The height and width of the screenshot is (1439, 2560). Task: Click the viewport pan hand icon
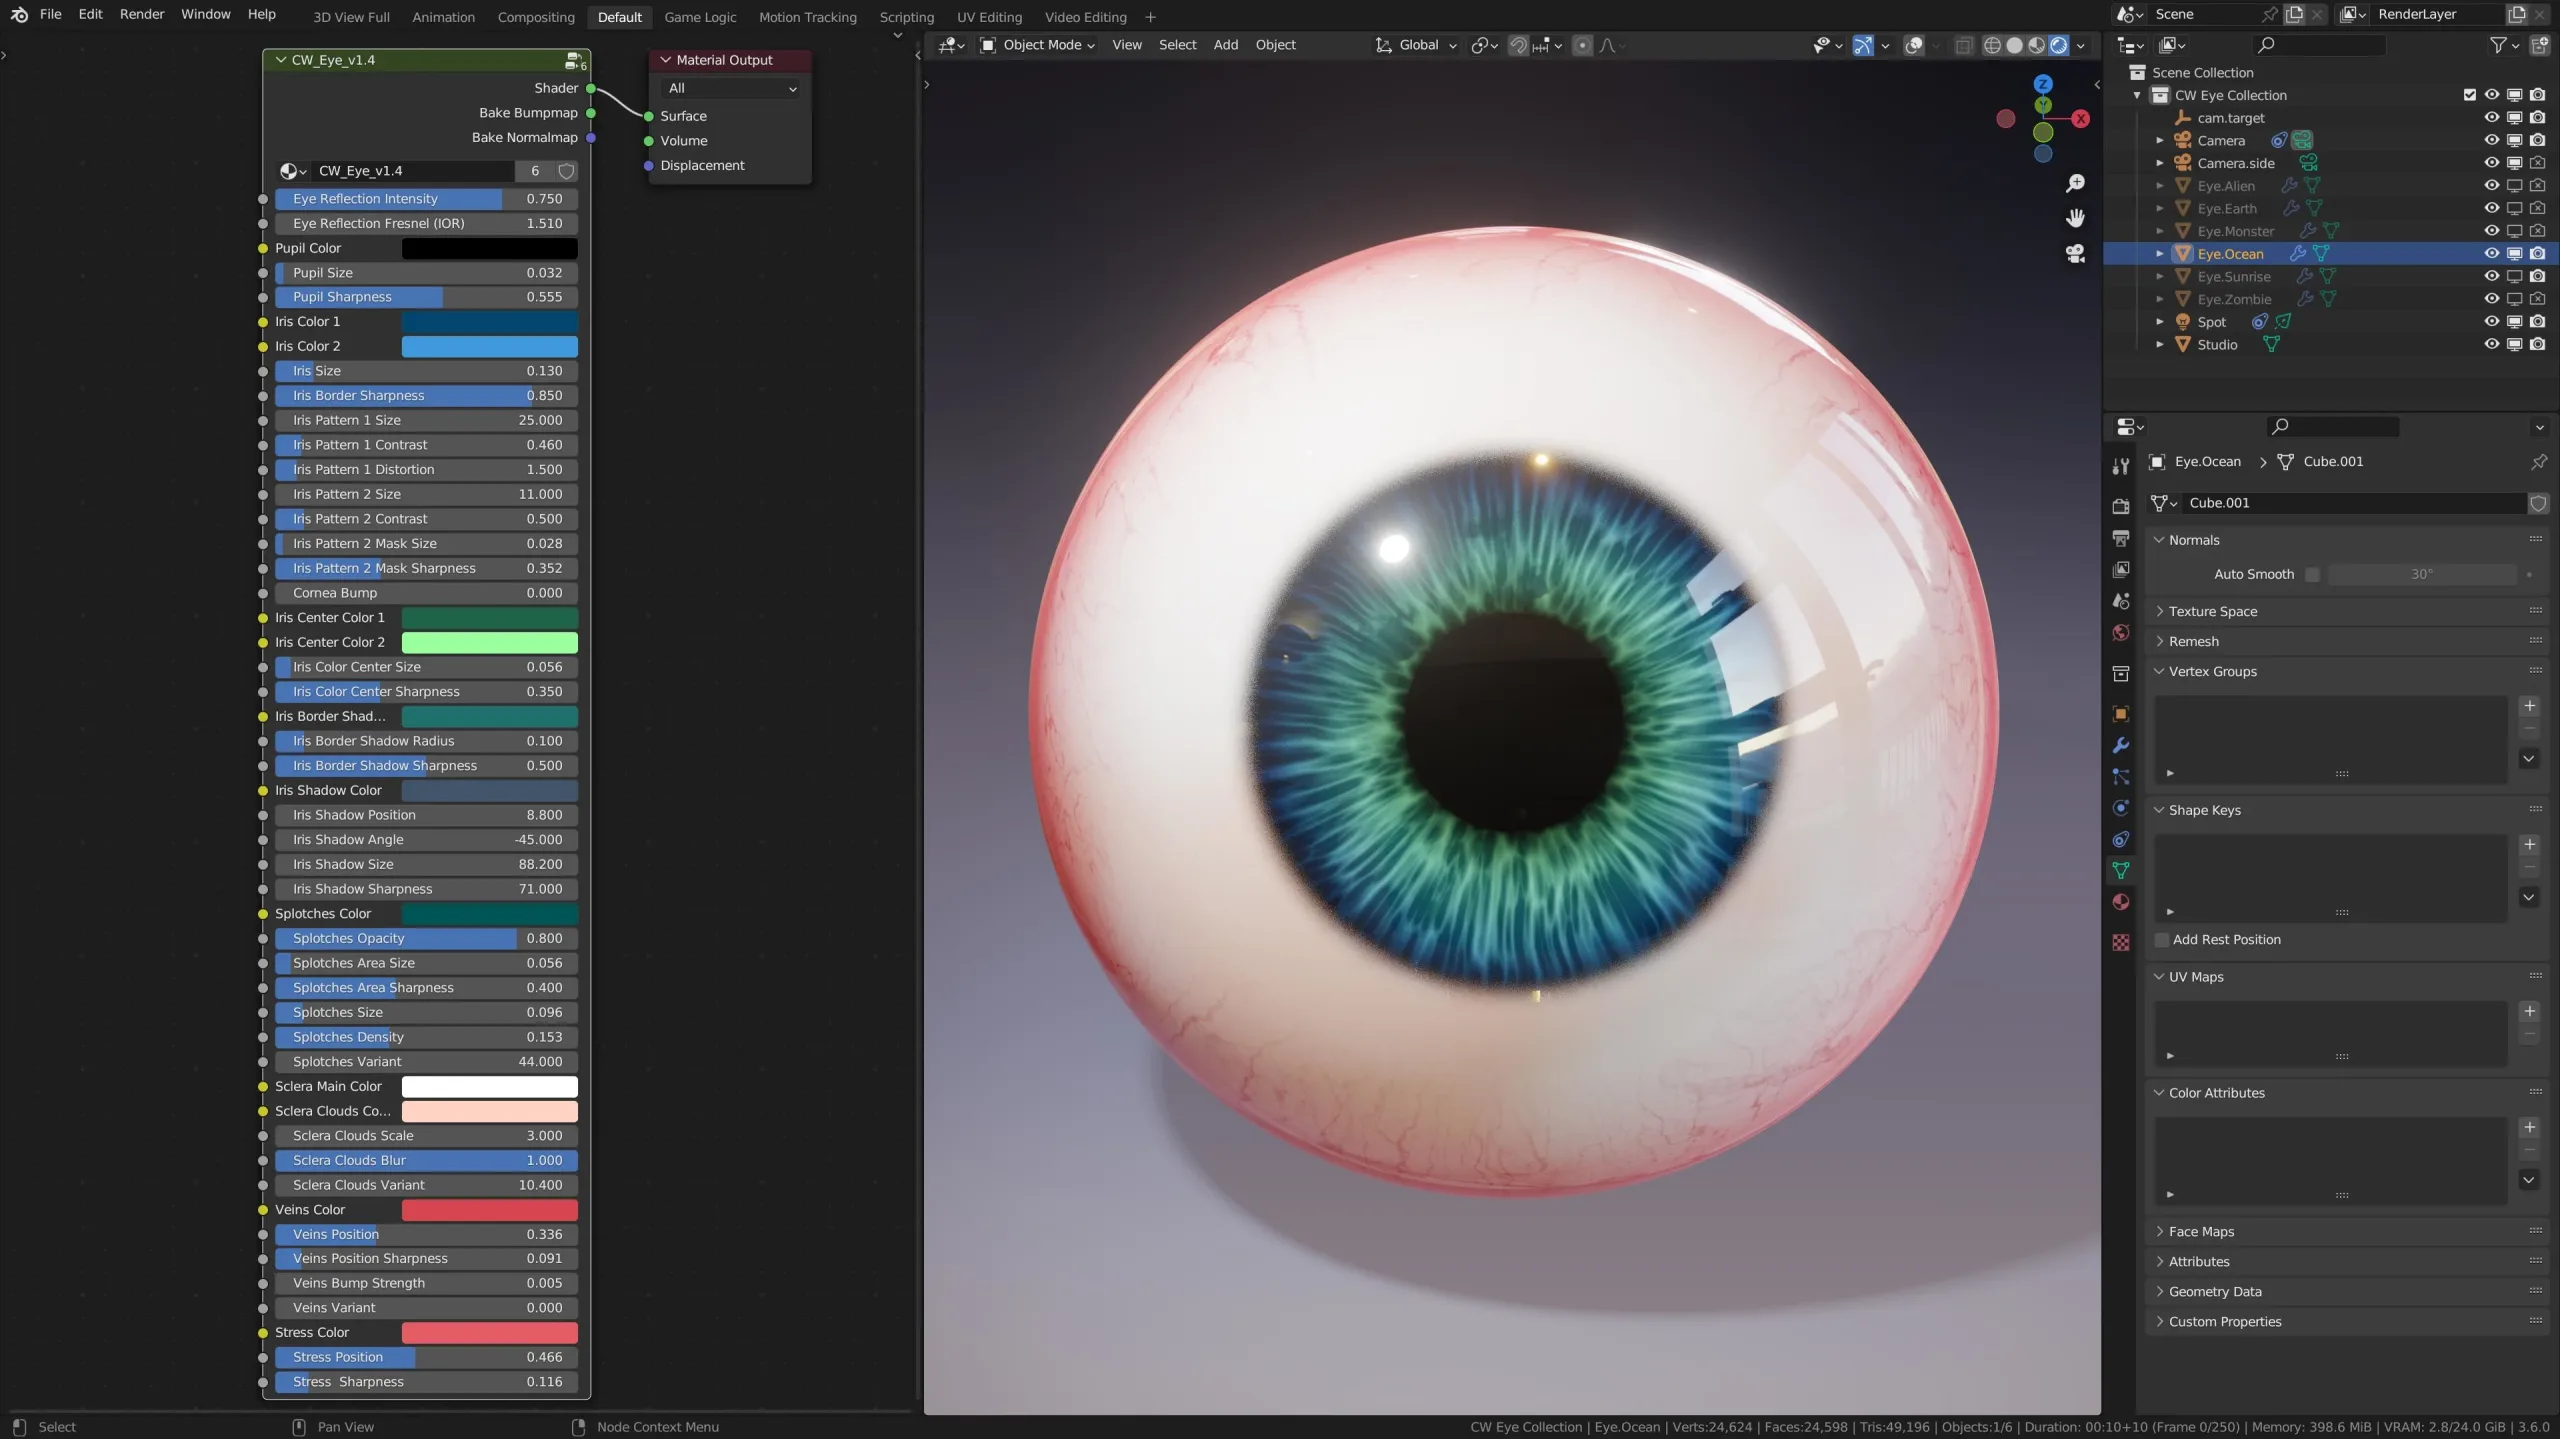click(2075, 218)
